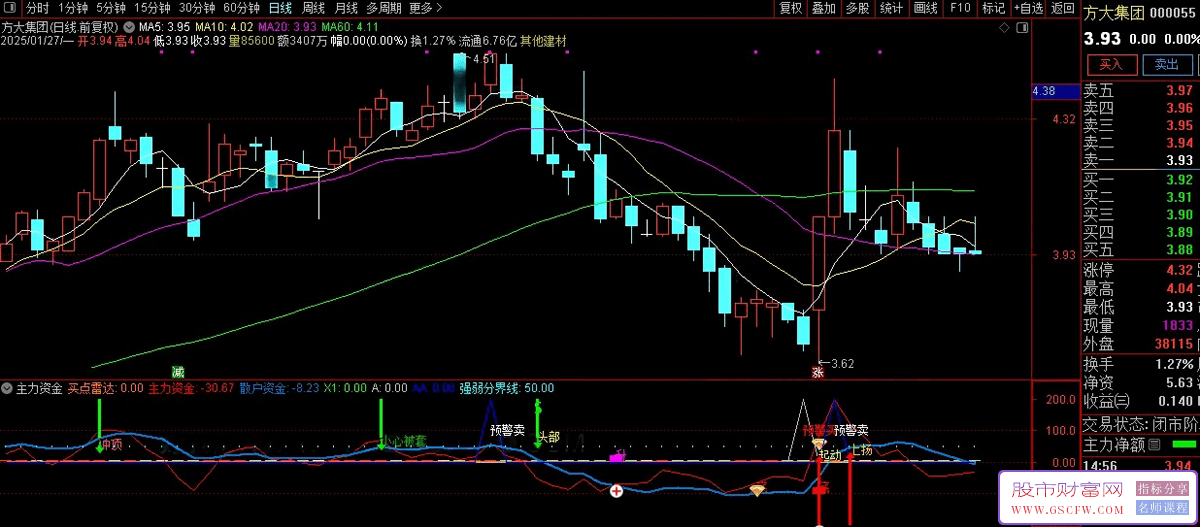This screenshot has height=527, width=1200.
Task: Select the 卖一 3.93 order row
Action: coord(1140,159)
